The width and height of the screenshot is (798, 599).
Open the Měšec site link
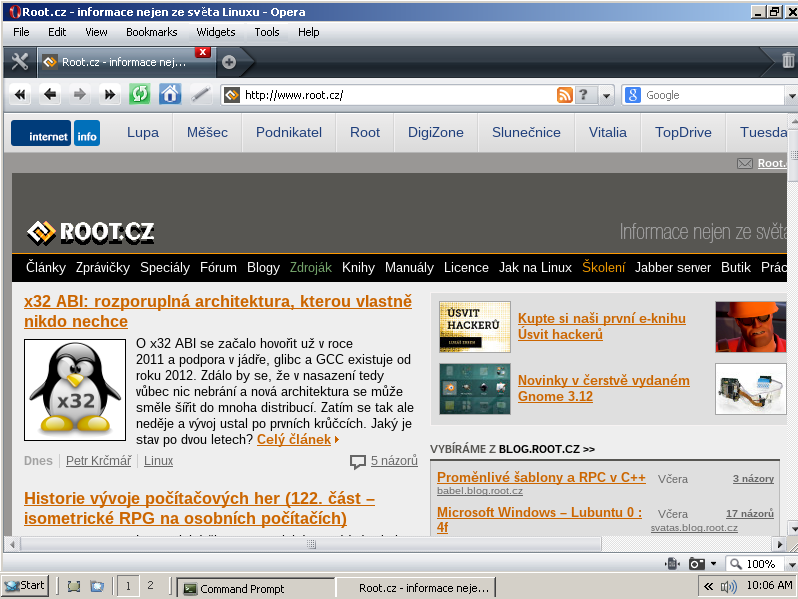(x=207, y=132)
